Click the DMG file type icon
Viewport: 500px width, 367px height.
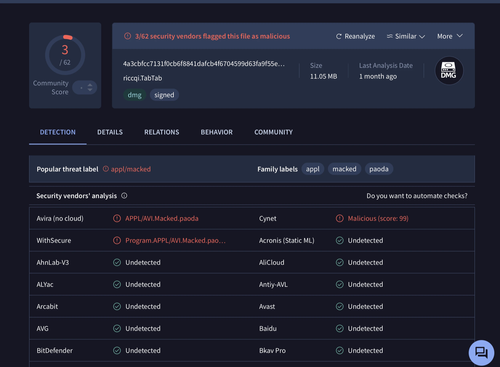coord(449,70)
